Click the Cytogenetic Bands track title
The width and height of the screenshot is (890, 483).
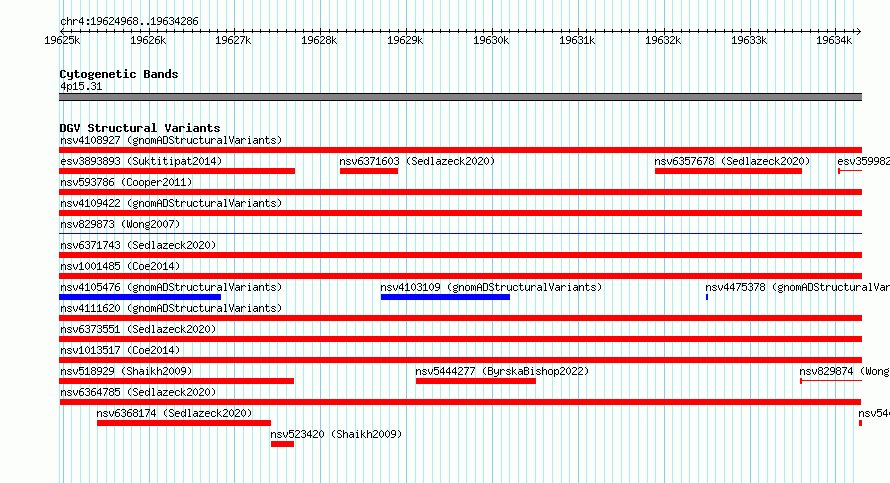coord(119,74)
